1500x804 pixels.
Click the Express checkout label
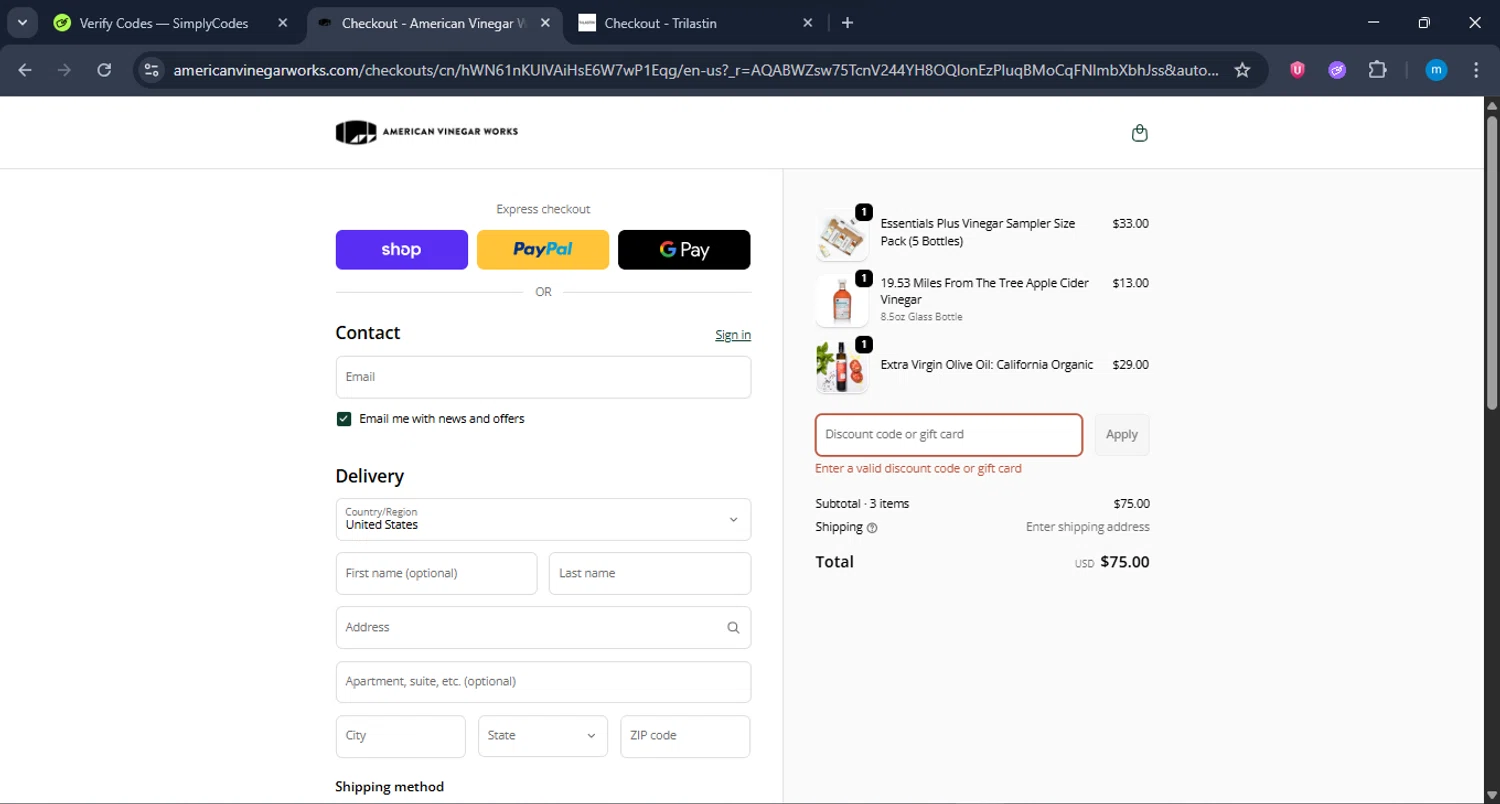click(543, 209)
